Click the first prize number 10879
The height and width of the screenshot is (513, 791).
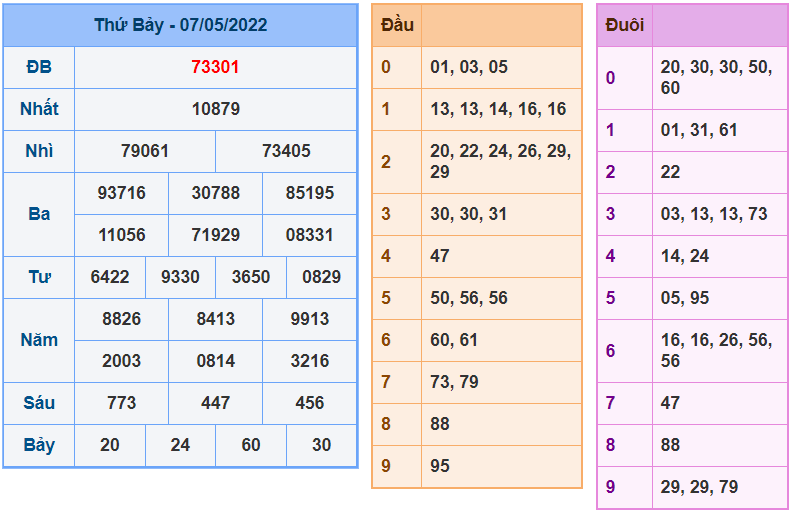coord(215,108)
